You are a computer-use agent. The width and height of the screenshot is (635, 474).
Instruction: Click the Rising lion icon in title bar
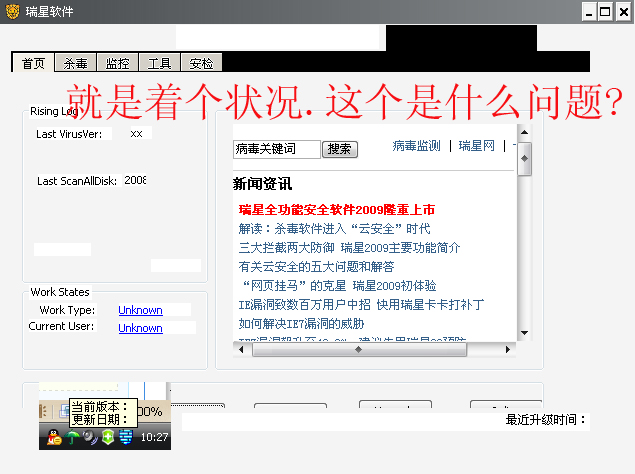point(12,11)
